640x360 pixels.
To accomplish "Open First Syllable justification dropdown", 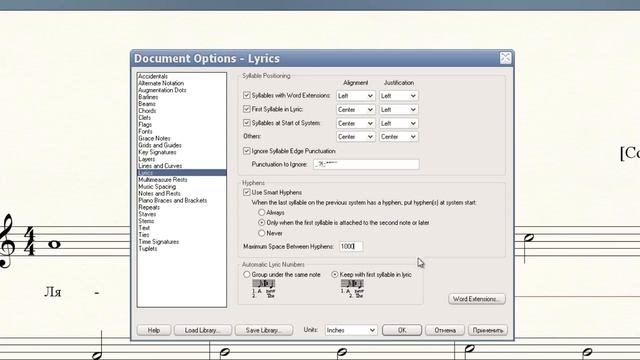I will (398, 110).
